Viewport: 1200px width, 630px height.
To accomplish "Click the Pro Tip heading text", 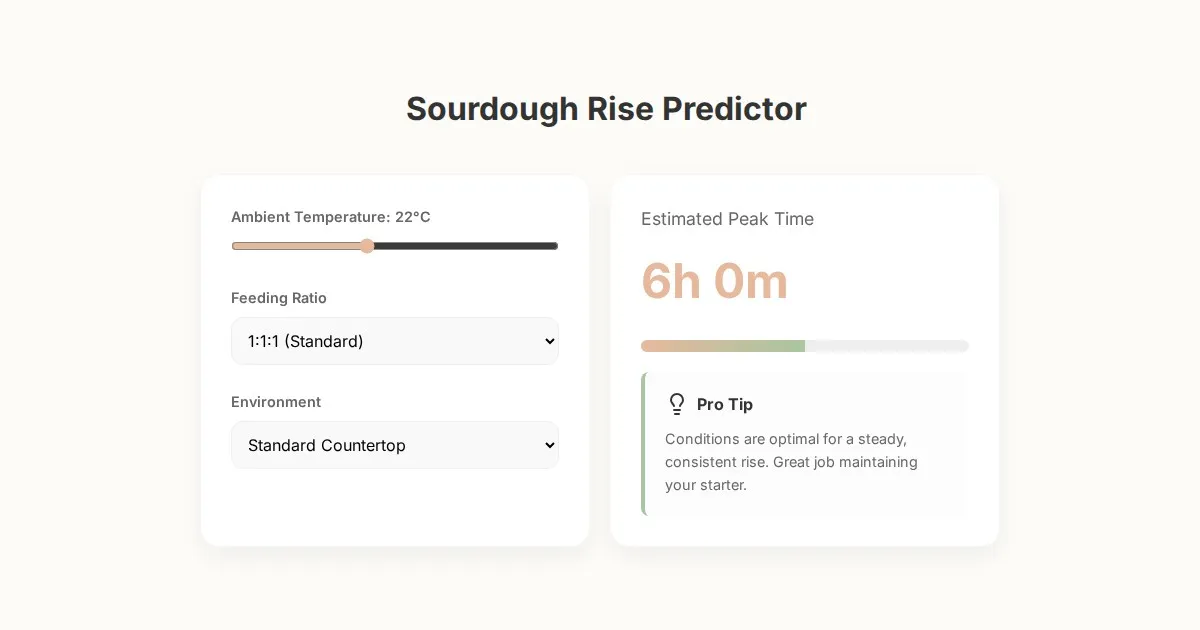I will [725, 404].
